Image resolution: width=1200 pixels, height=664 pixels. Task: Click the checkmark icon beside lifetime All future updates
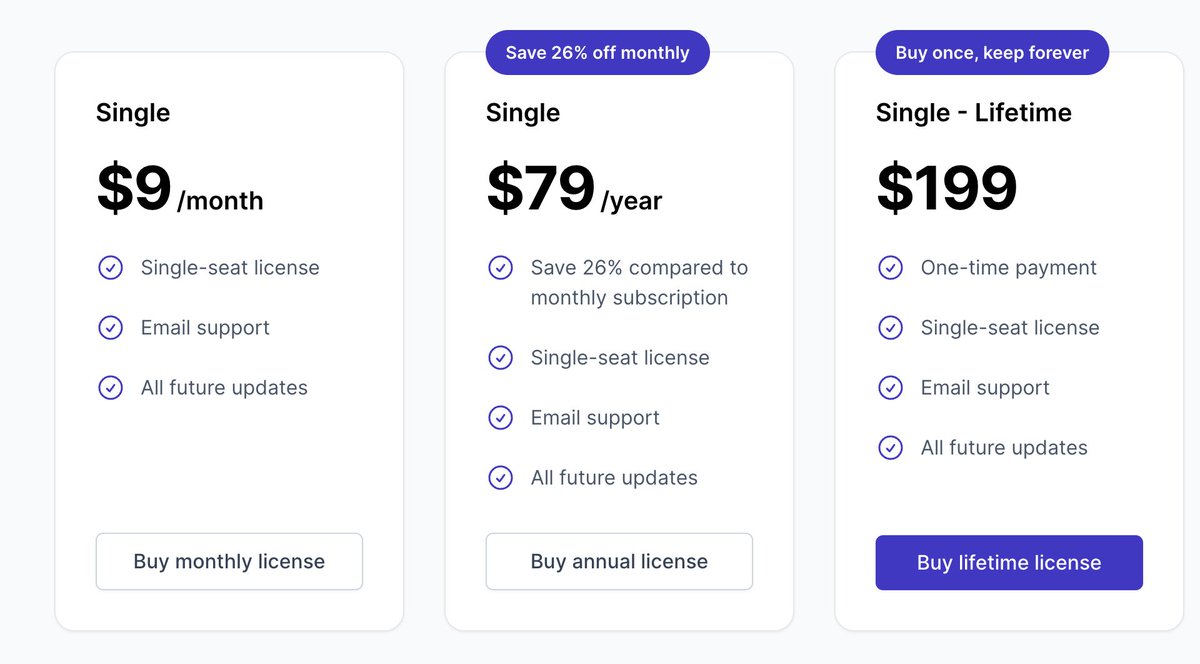coord(890,448)
